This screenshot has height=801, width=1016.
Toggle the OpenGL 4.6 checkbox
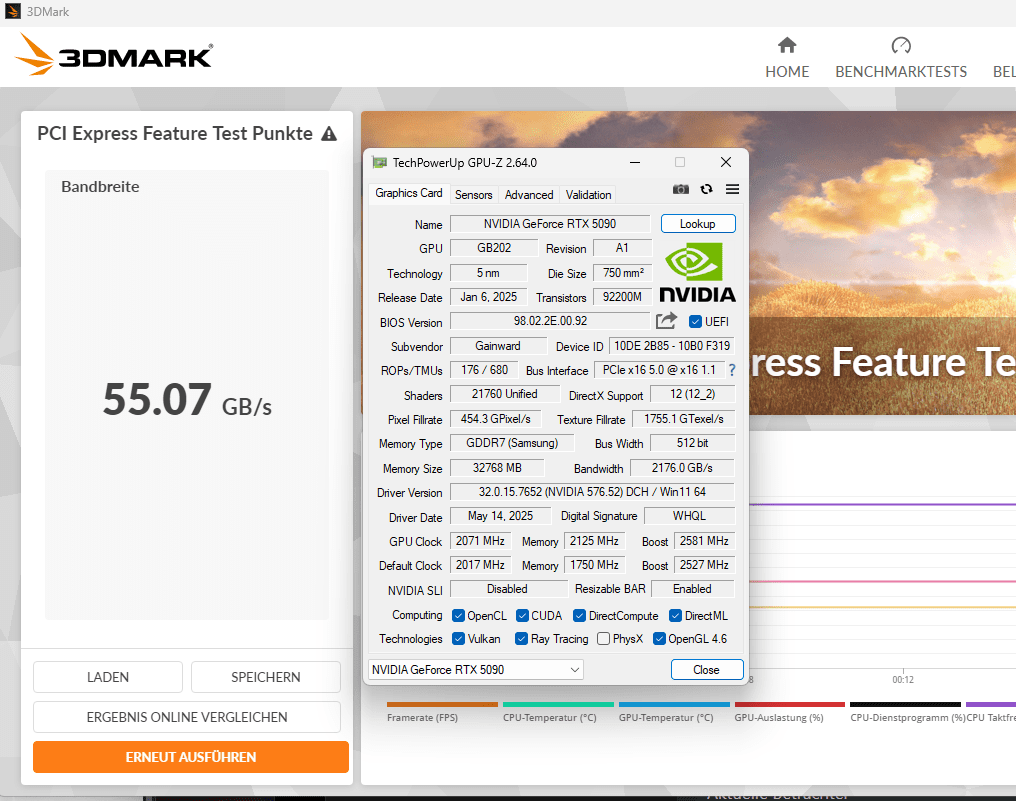[659, 639]
